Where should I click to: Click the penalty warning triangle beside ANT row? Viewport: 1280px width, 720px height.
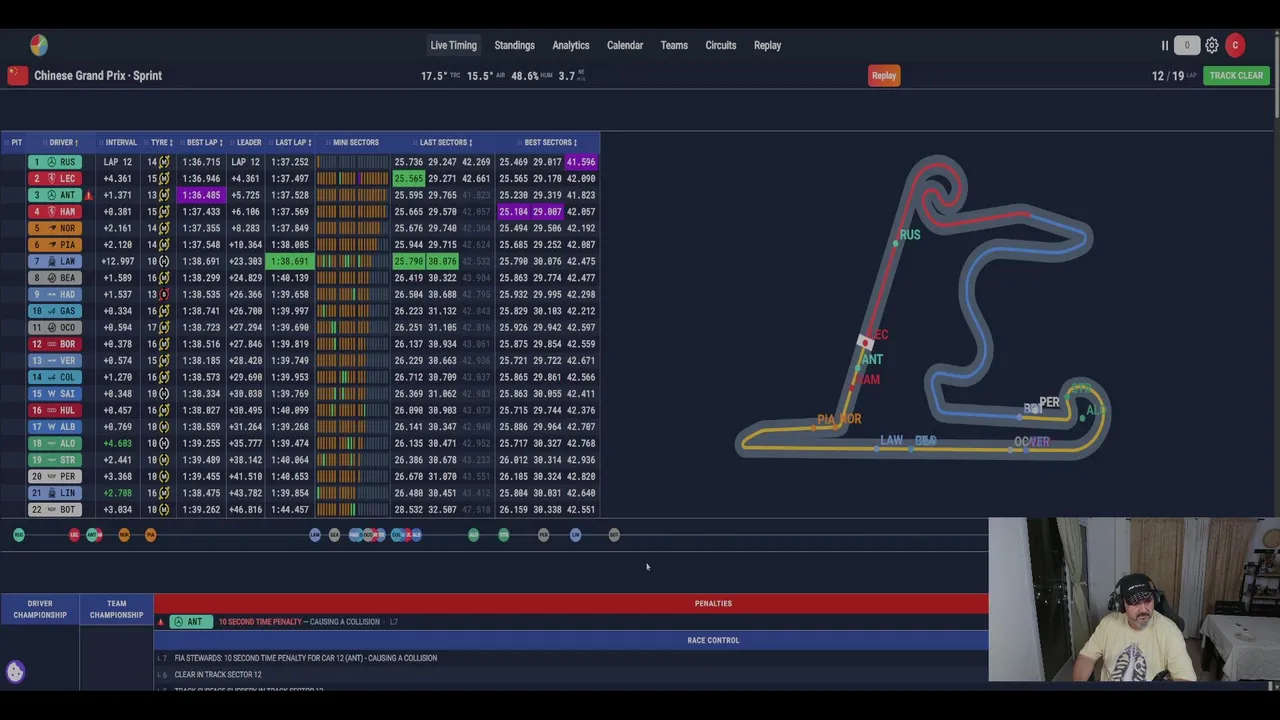(89, 195)
